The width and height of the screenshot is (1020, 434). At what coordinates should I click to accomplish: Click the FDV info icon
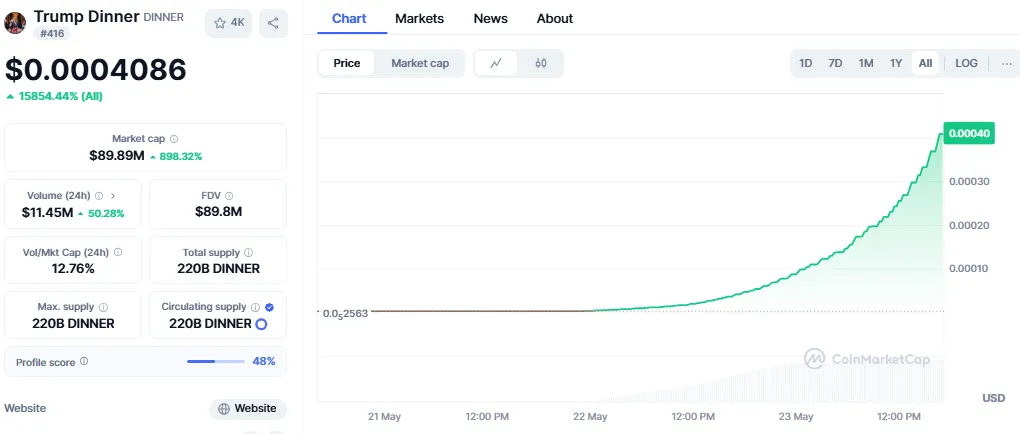pyautogui.click(x=229, y=196)
